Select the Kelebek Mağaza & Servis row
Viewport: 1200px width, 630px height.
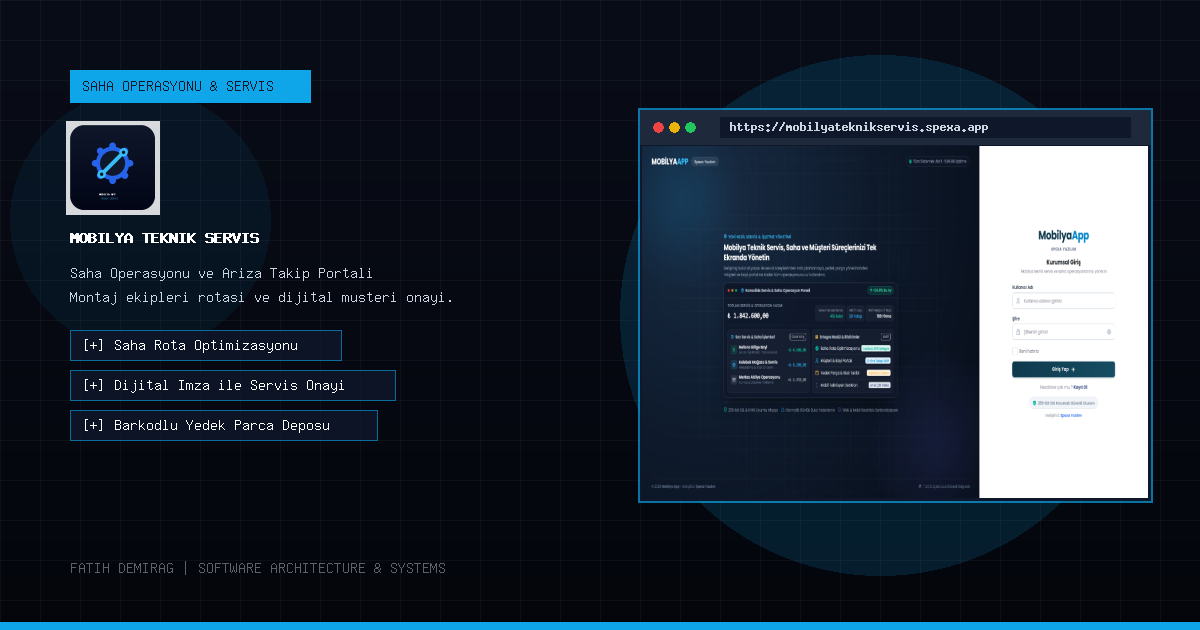point(769,363)
